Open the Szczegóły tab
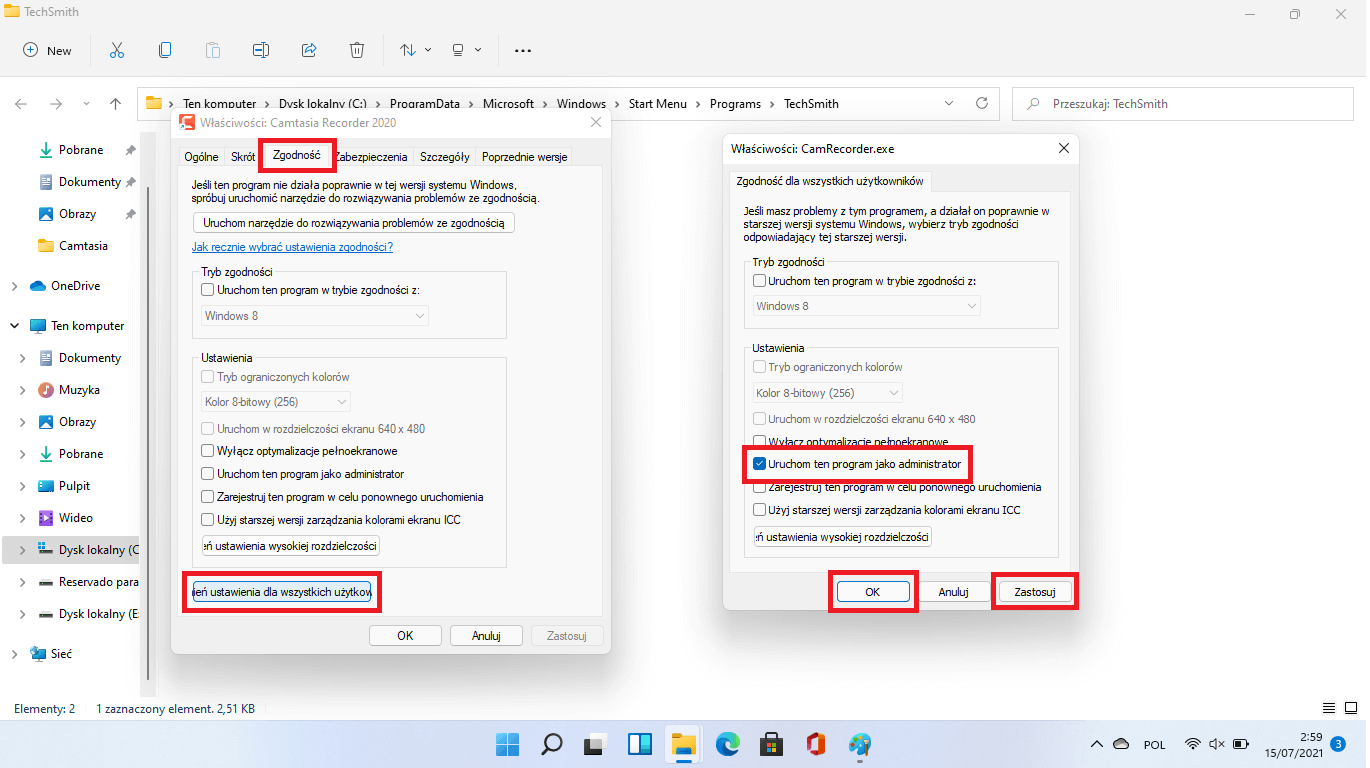This screenshot has height=768, width=1370. (x=445, y=157)
